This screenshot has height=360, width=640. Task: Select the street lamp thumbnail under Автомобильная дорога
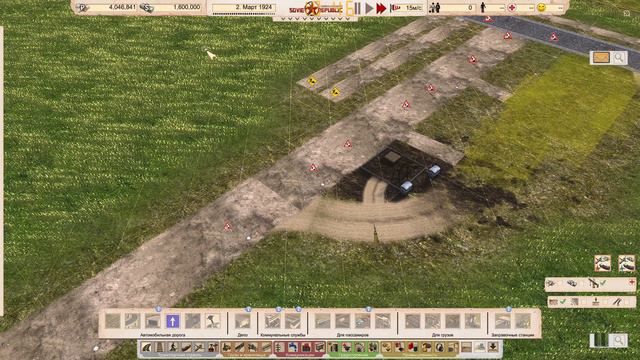[x=213, y=321]
